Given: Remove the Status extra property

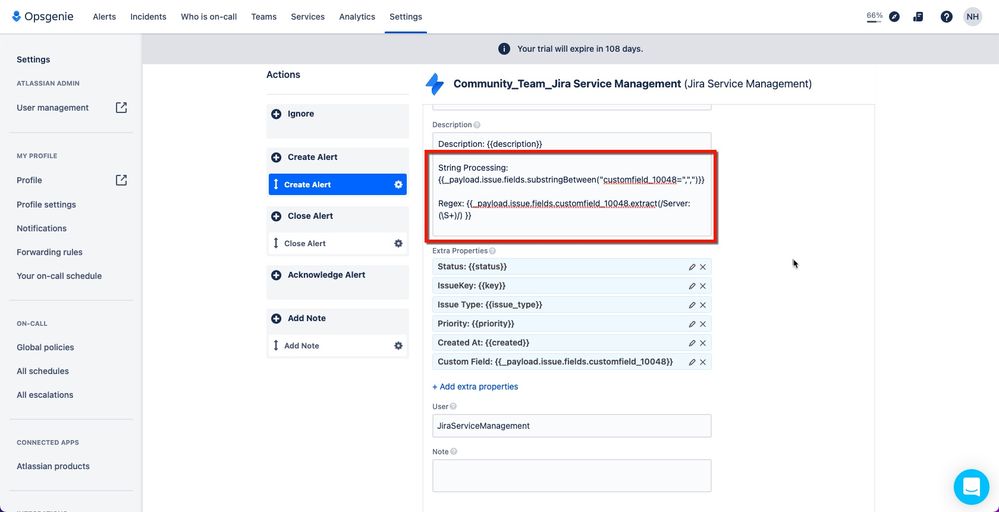Looking at the screenshot, I should tap(703, 267).
